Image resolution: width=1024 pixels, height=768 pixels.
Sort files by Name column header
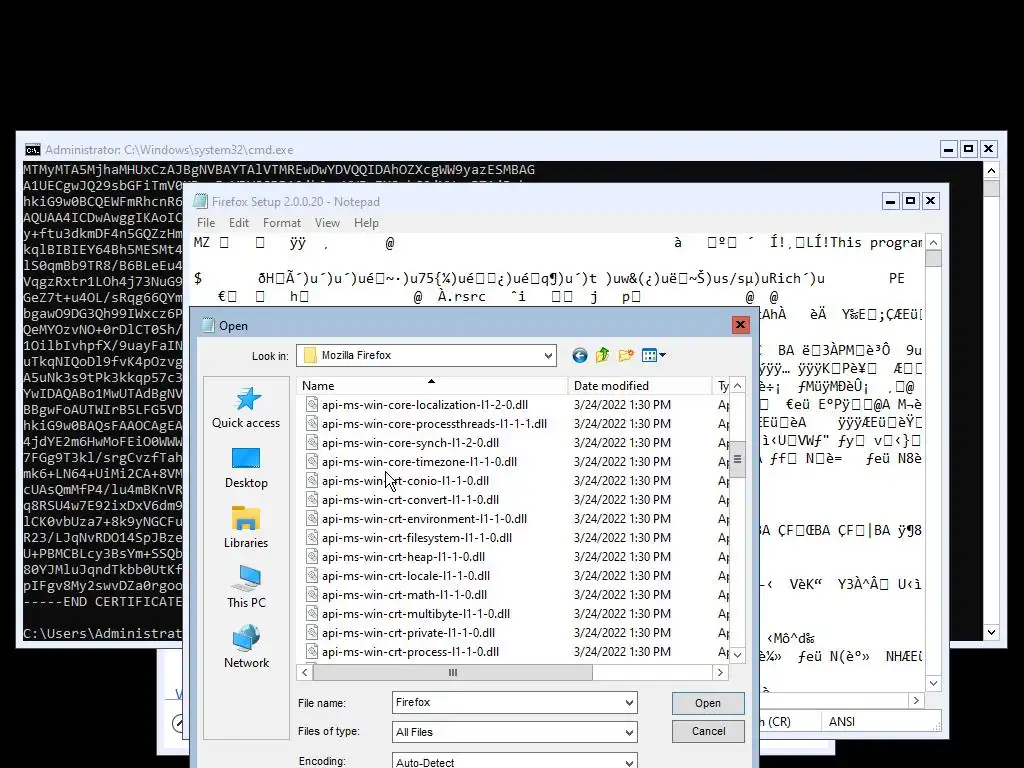pos(432,385)
